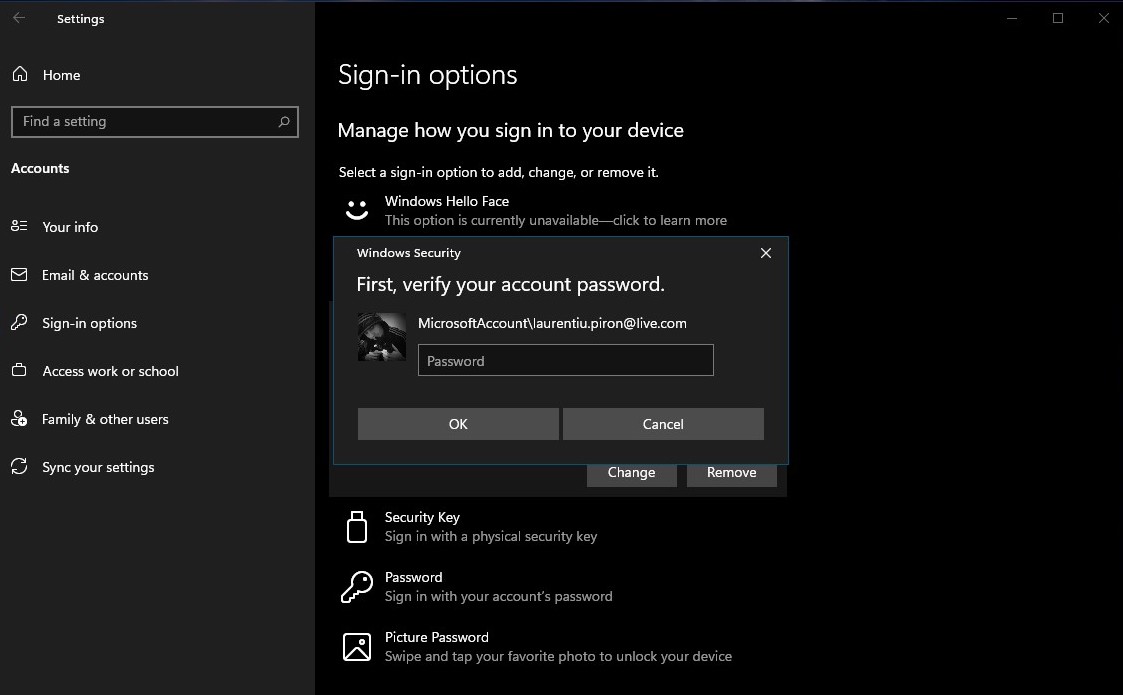Click the Find a setting search box
The height and width of the screenshot is (695, 1123).
pos(155,122)
